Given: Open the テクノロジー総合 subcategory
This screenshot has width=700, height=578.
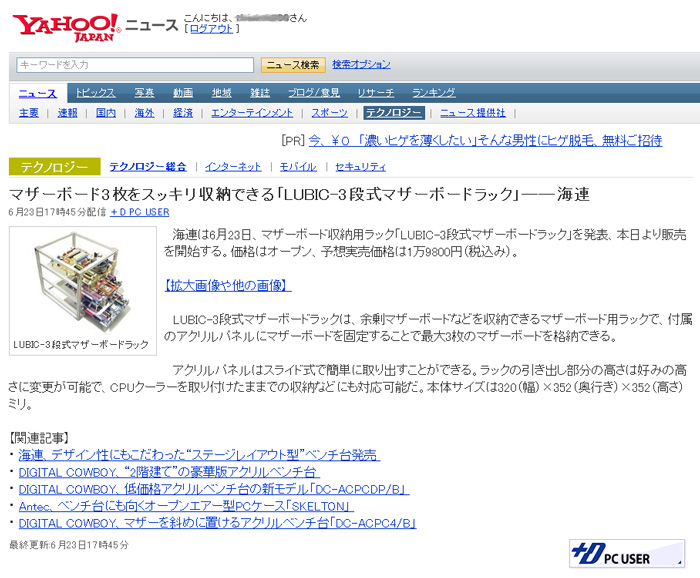Looking at the screenshot, I should (x=148, y=167).
